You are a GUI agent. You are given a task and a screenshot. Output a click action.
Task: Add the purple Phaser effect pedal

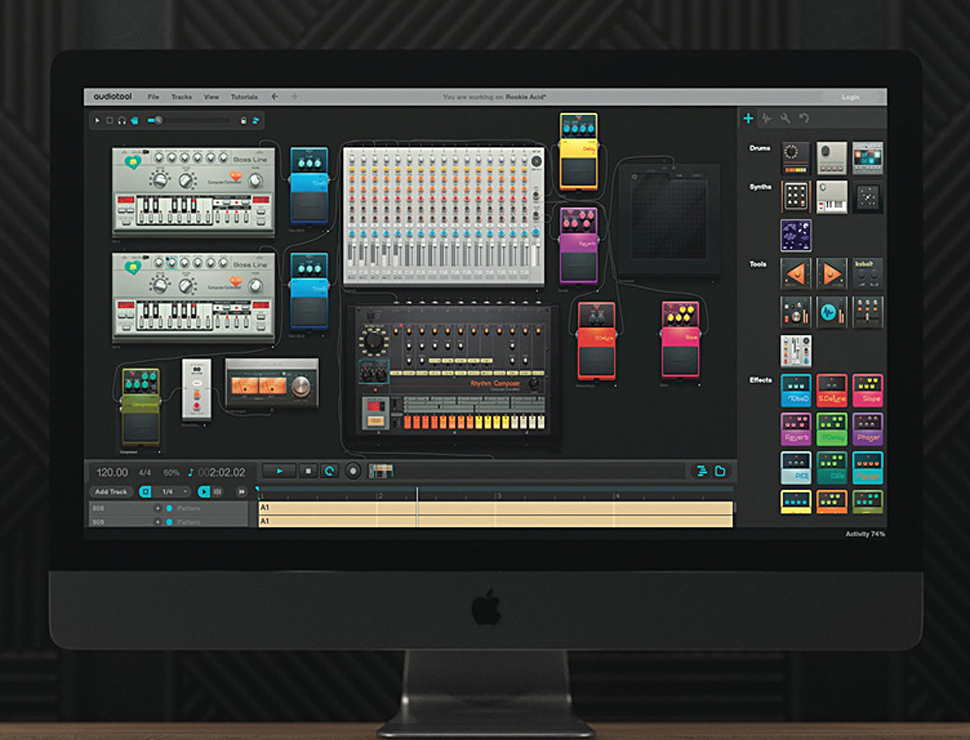point(867,429)
